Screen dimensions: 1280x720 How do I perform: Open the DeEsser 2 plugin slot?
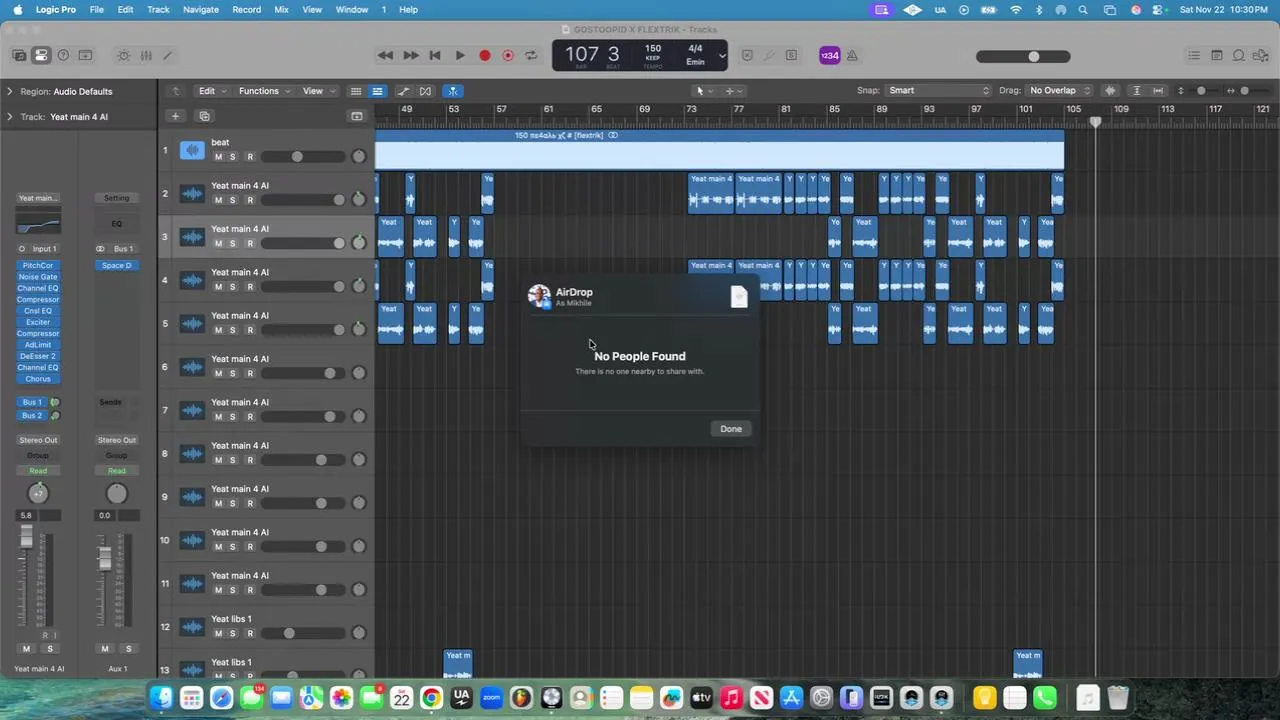click(x=38, y=356)
